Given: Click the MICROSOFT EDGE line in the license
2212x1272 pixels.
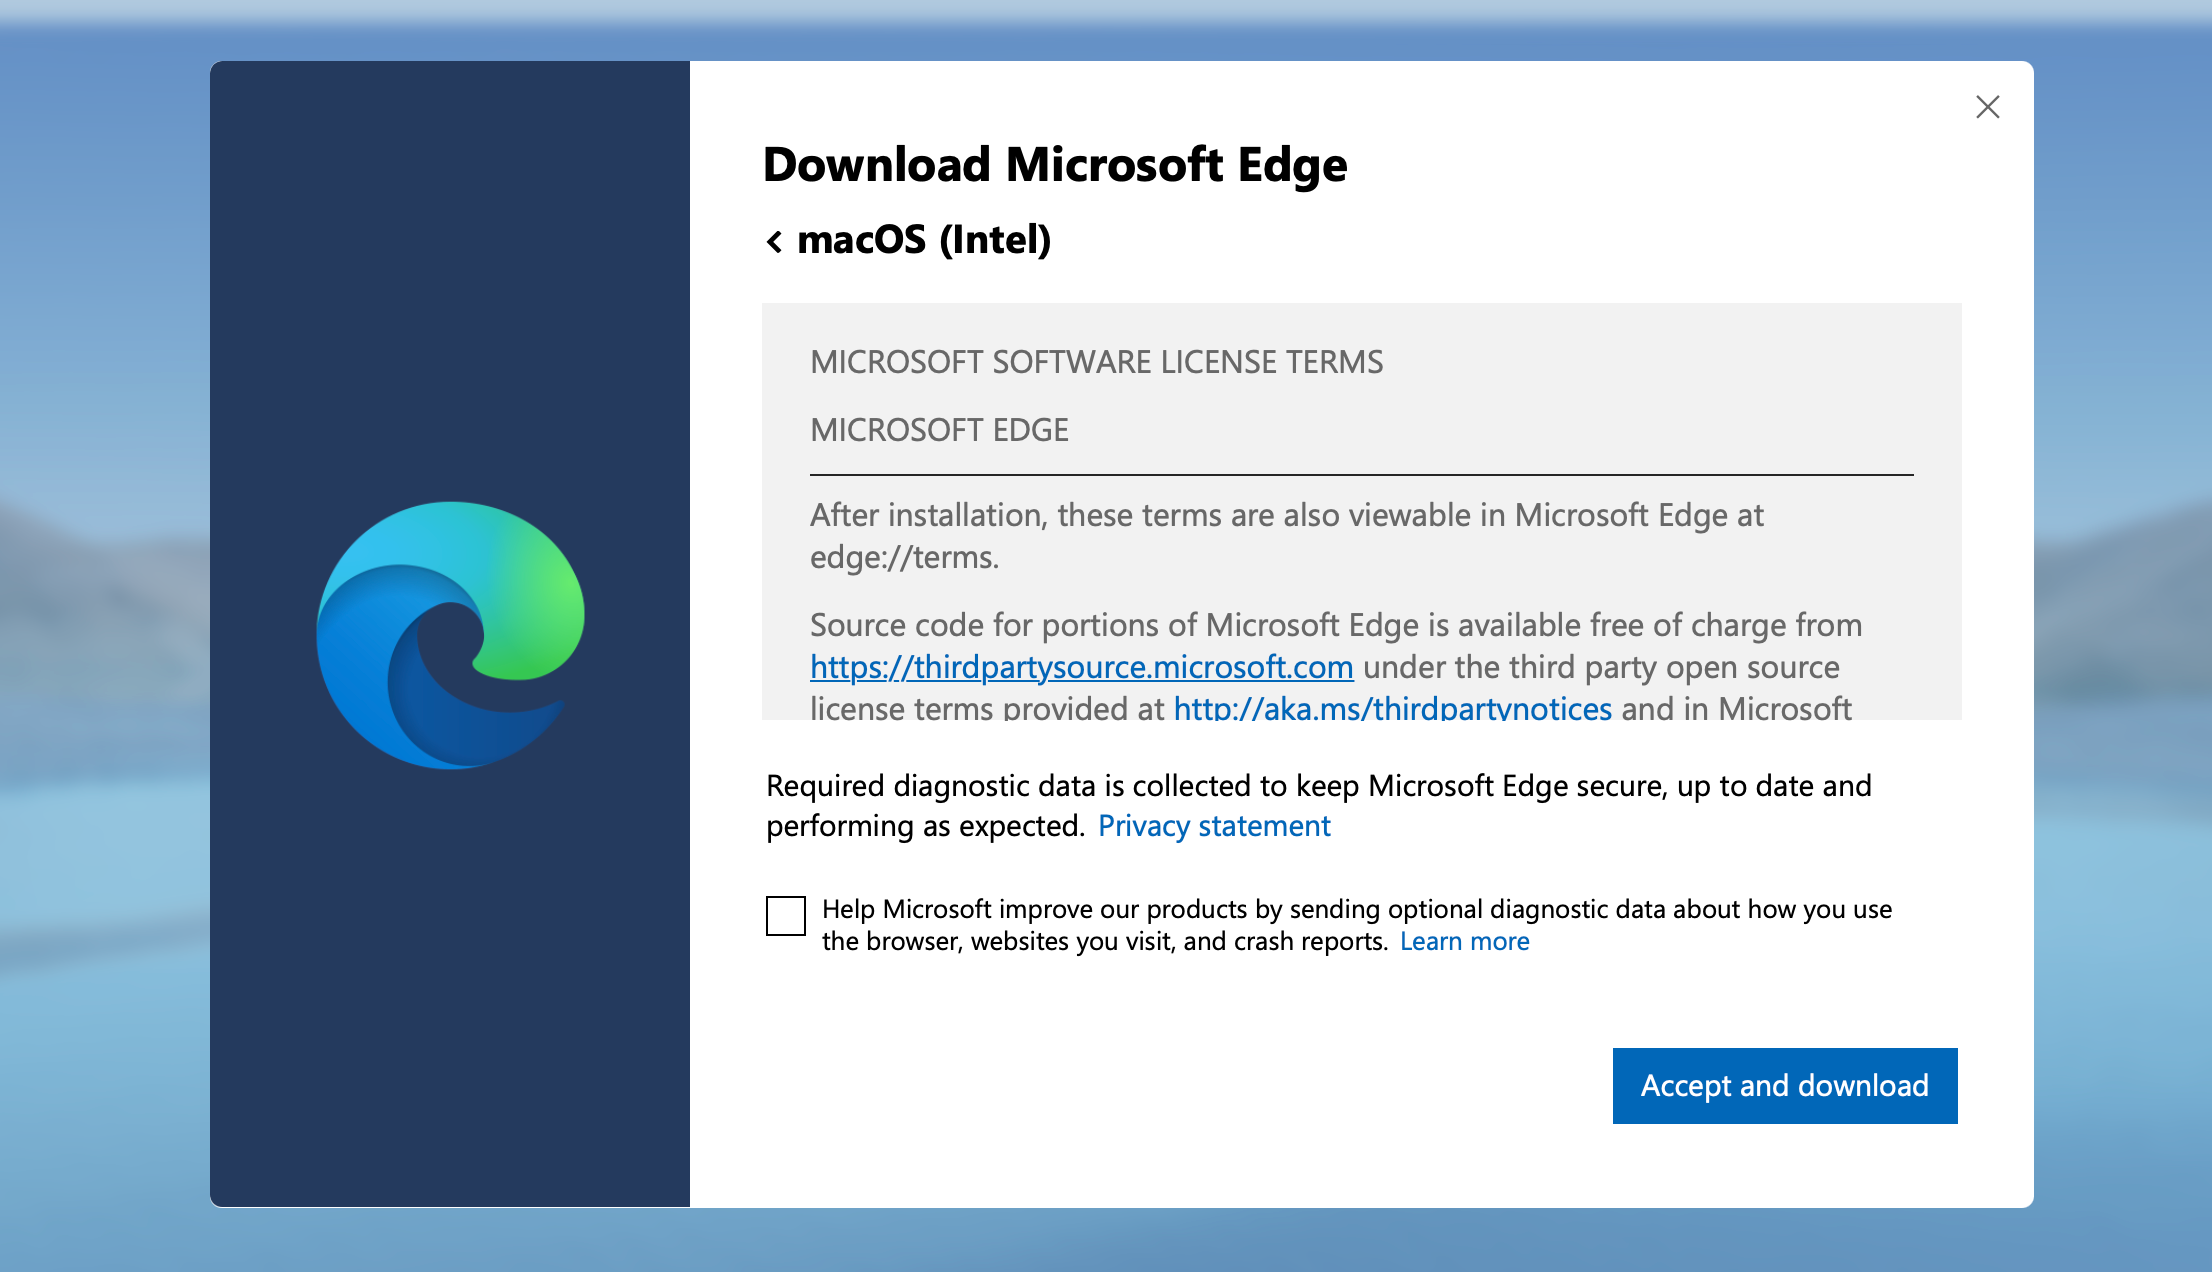Looking at the screenshot, I should point(939,430).
